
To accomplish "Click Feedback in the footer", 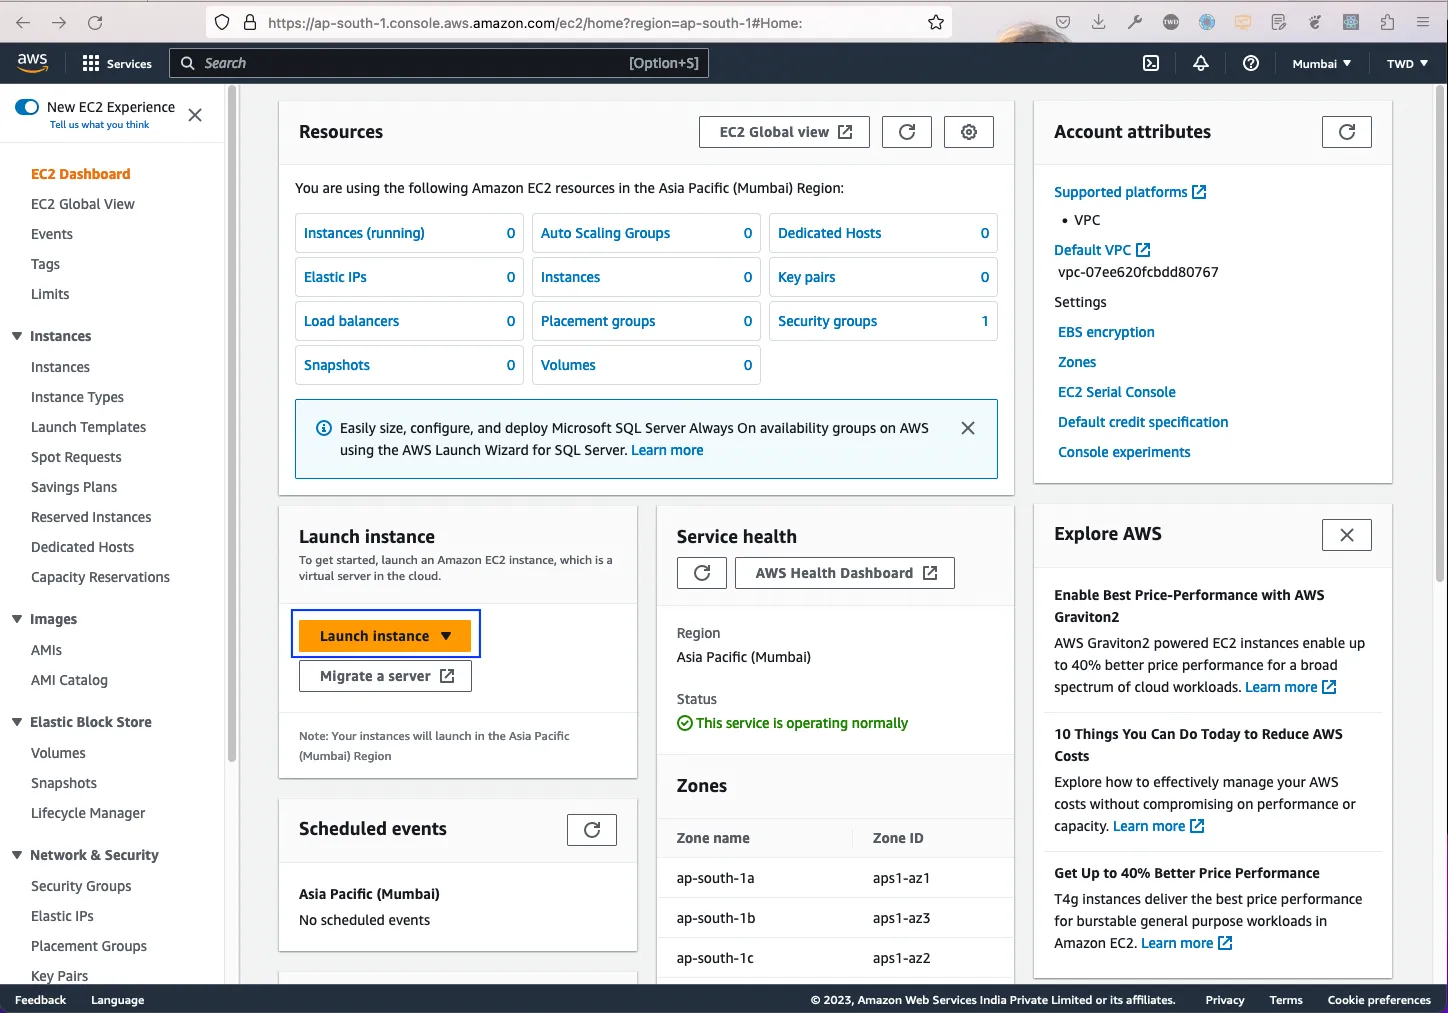I will (40, 1000).
